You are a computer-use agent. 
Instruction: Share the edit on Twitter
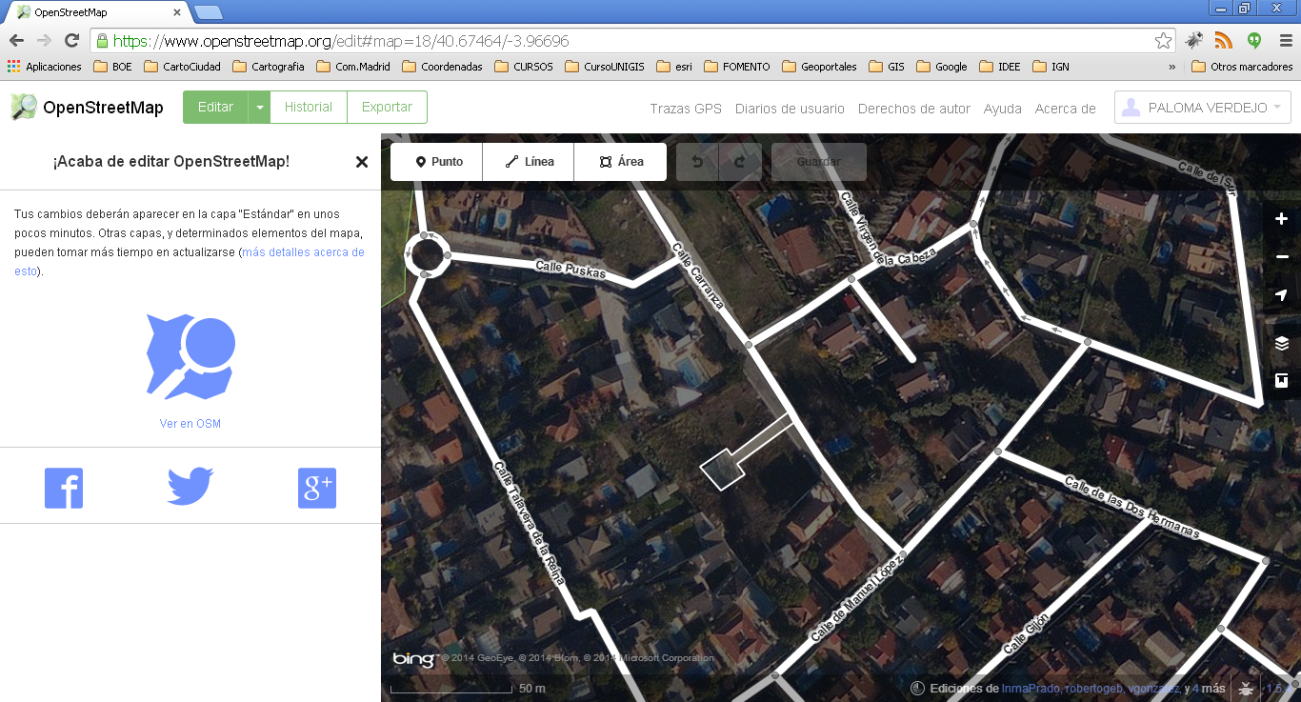[189, 487]
